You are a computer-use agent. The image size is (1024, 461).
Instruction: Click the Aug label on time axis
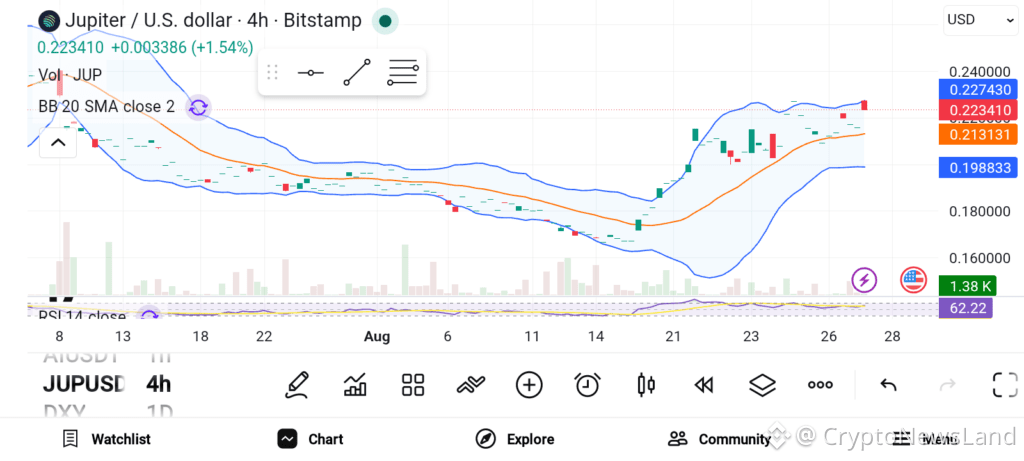pyautogui.click(x=377, y=337)
